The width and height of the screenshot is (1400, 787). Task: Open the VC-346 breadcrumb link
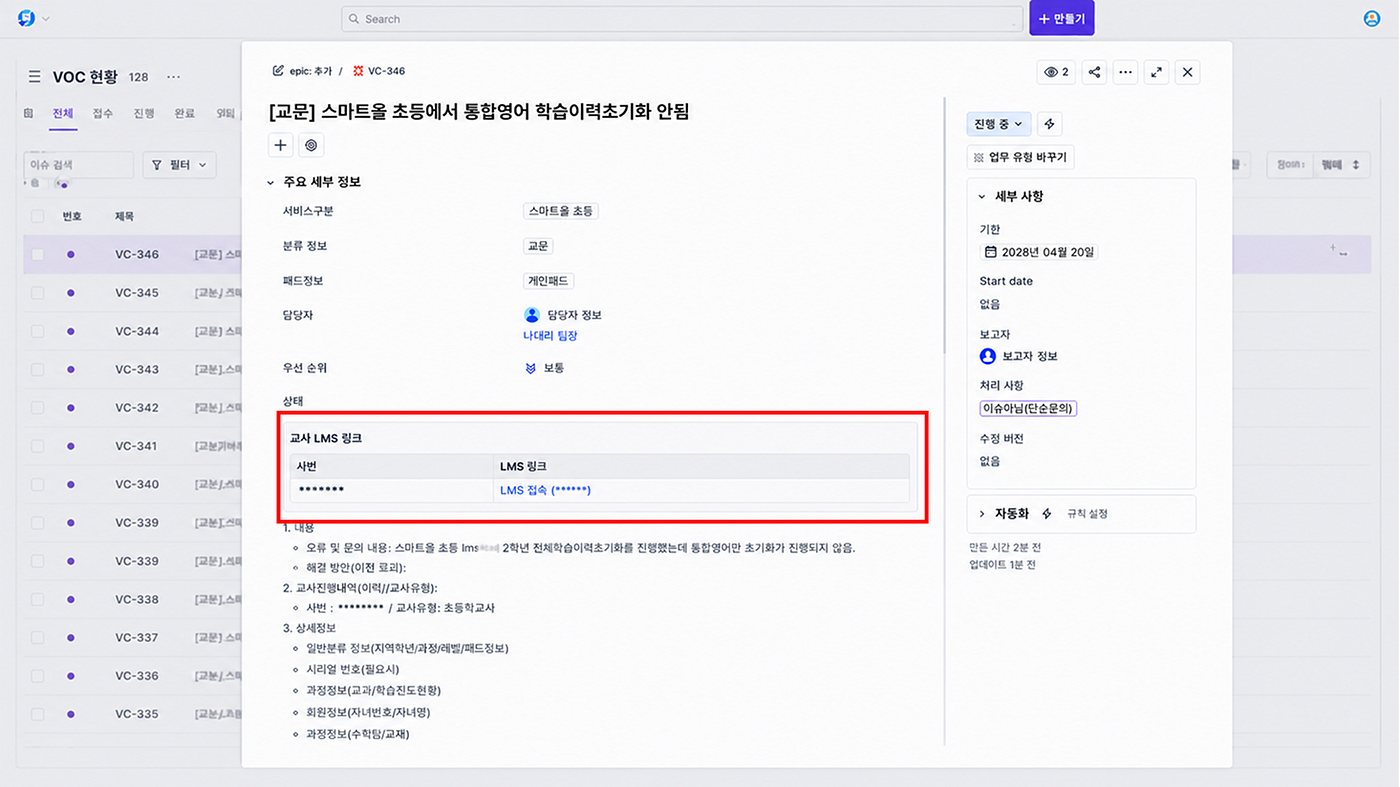386,71
